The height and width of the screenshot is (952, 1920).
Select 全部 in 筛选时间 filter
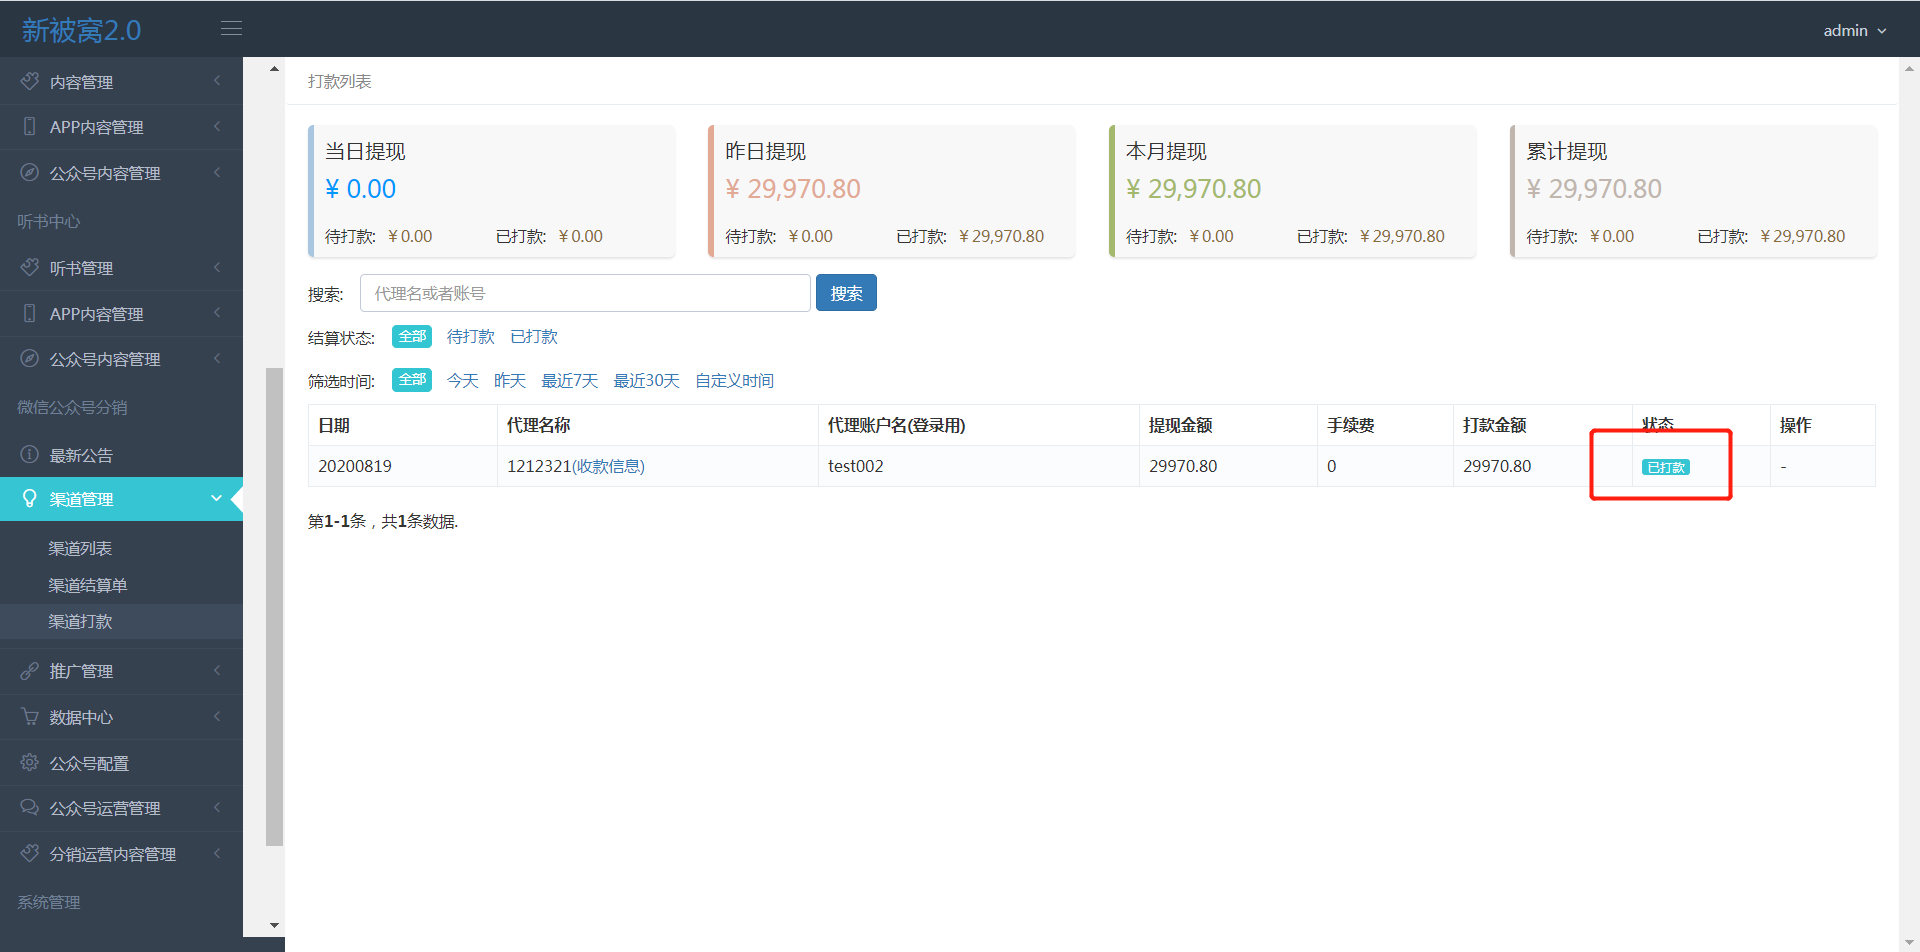[x=412, y=380]
